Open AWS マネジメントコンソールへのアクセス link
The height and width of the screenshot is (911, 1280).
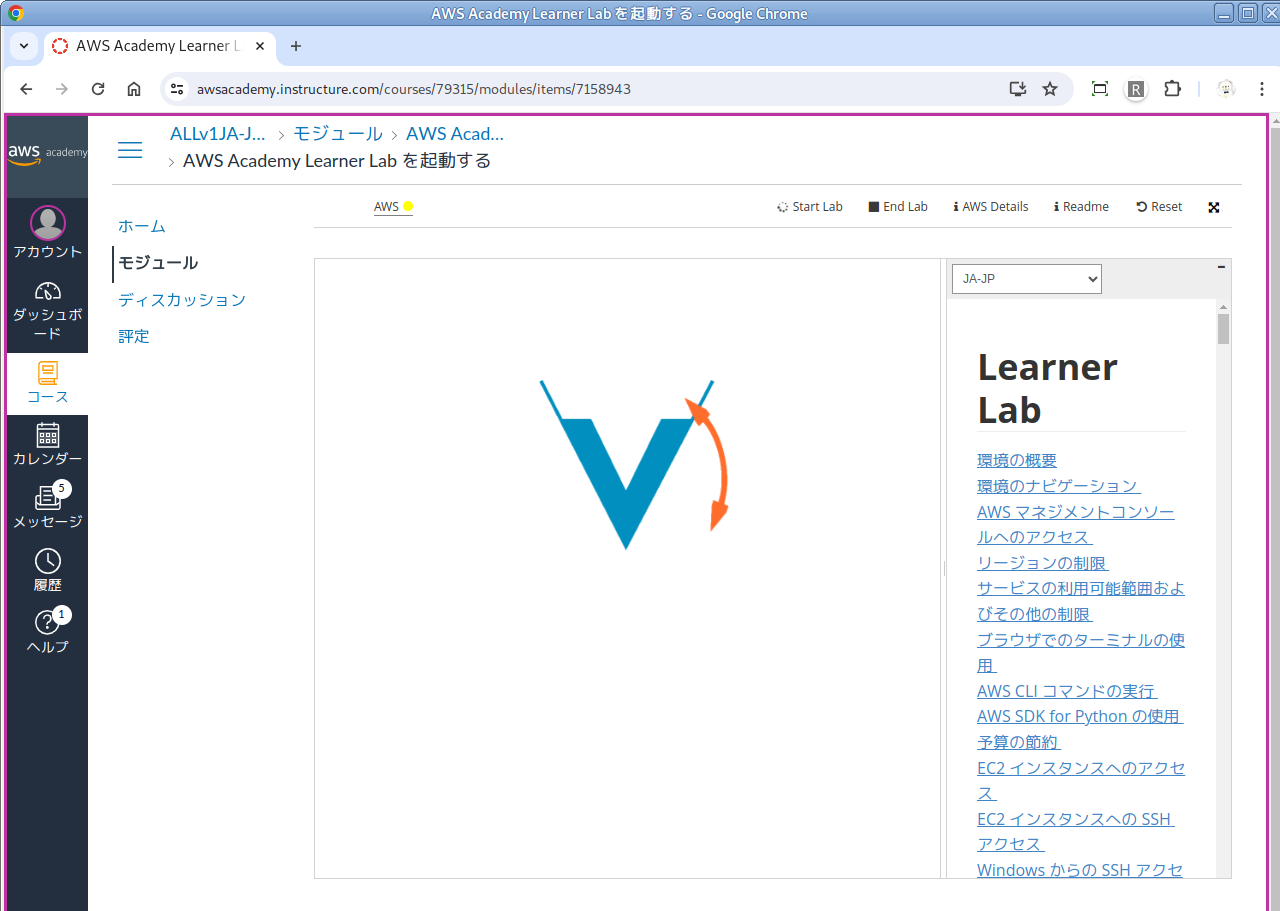click(x=1076, y=524)
